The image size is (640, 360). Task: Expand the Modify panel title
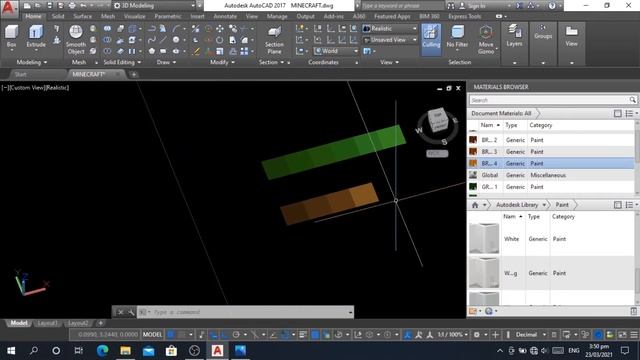(x=222, y=62)
